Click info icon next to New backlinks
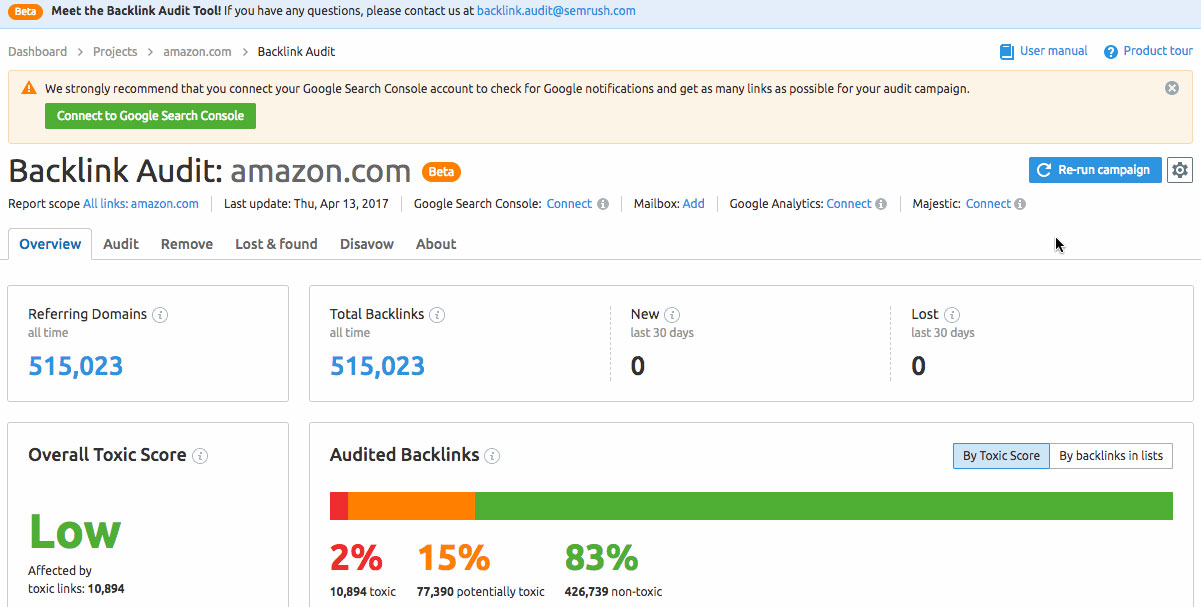 pos(672,314)
